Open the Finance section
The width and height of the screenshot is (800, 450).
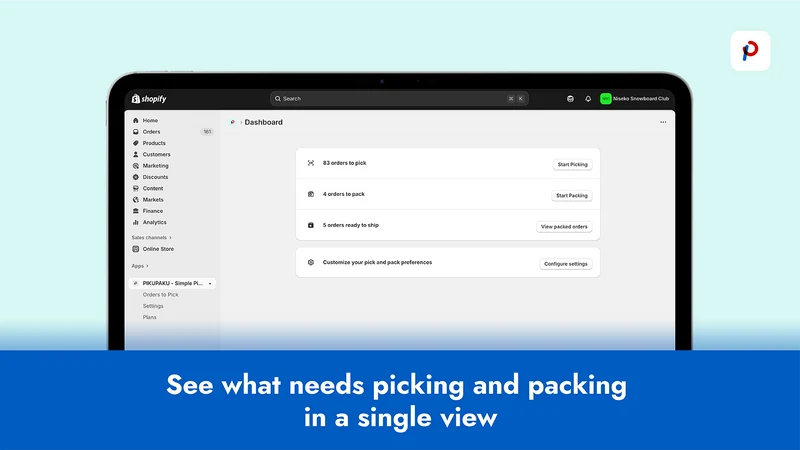(x=153, y=211)
